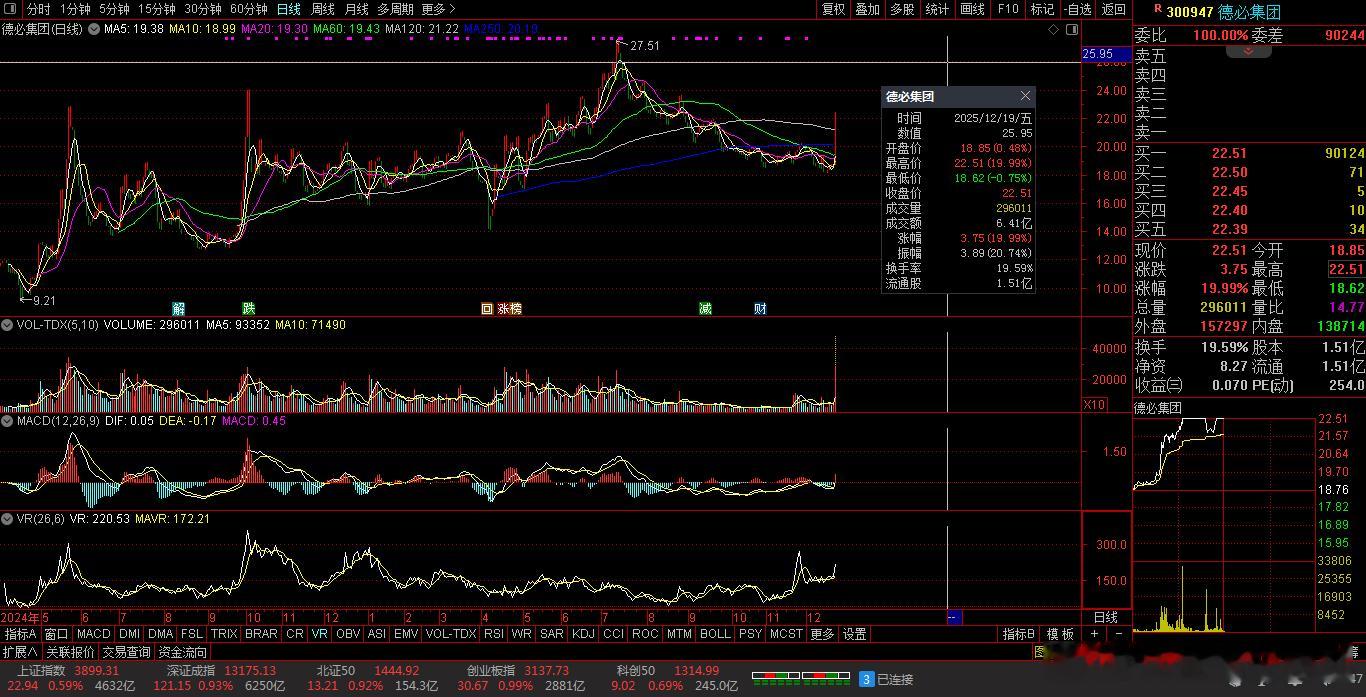Click the plus zoom button at bottom right
The width and height of the screenshot is (1366, 697).
(1095, 634)
